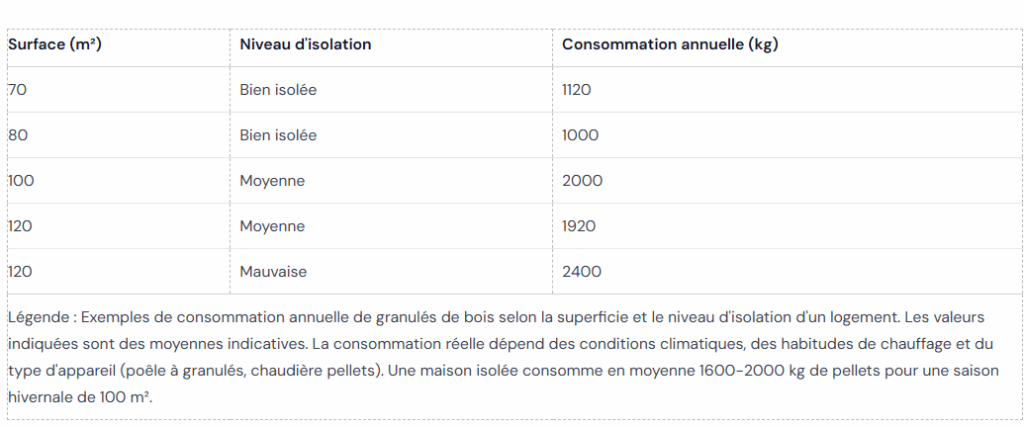Select the 120 surface cell beside 'Mauvaise'
1024x427 pixels.
[x=21, y=271]
